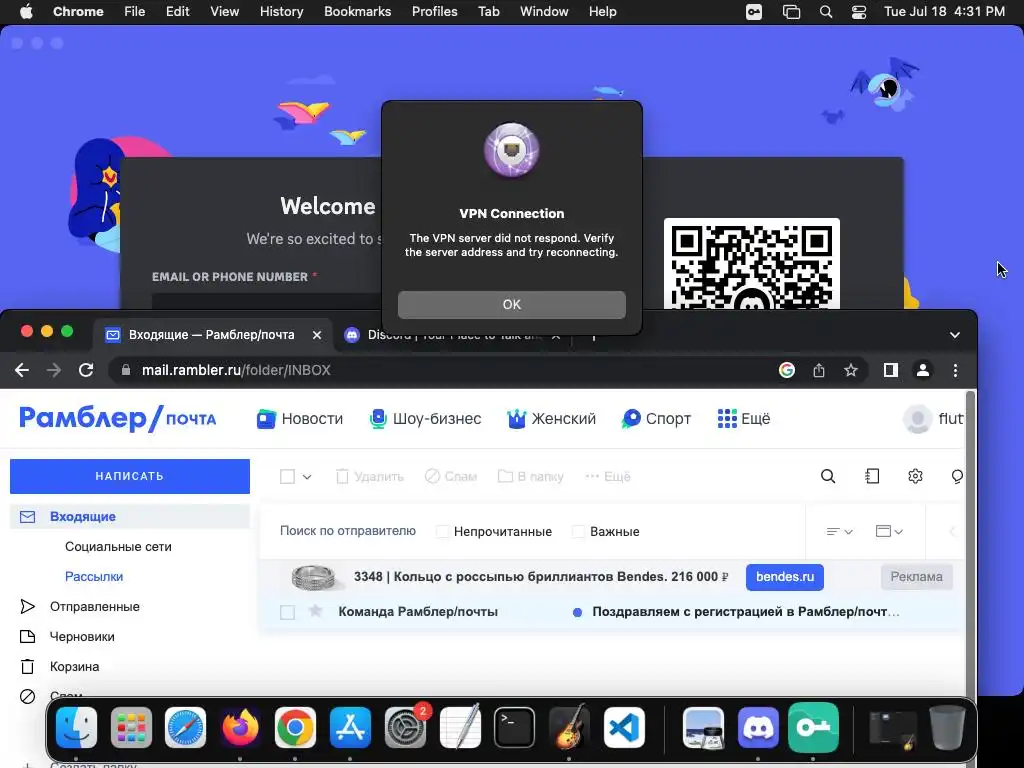
Task: Click Chrome back navigation arrow
Action: click(22, 370)
